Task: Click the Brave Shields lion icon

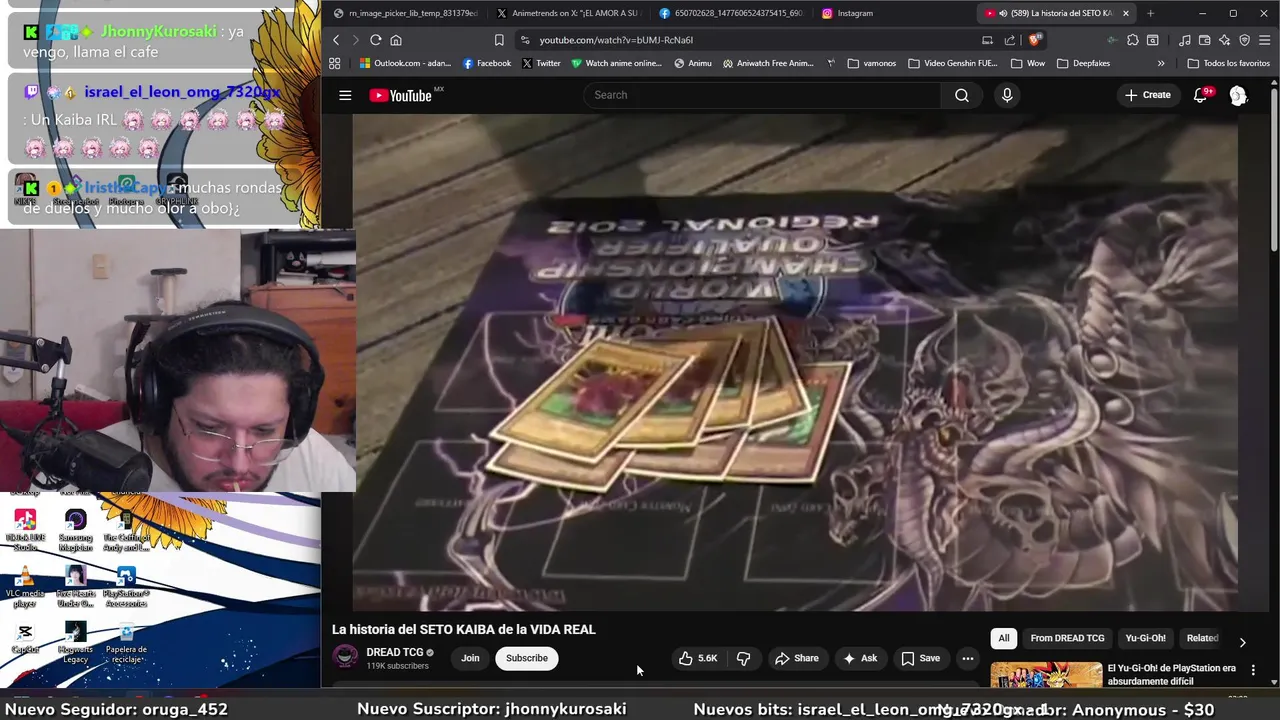Action: (x=1035, y=40)
